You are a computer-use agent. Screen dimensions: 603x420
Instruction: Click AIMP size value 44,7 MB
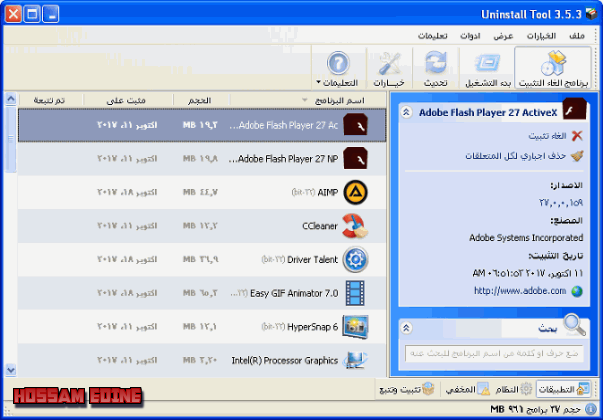200,192
